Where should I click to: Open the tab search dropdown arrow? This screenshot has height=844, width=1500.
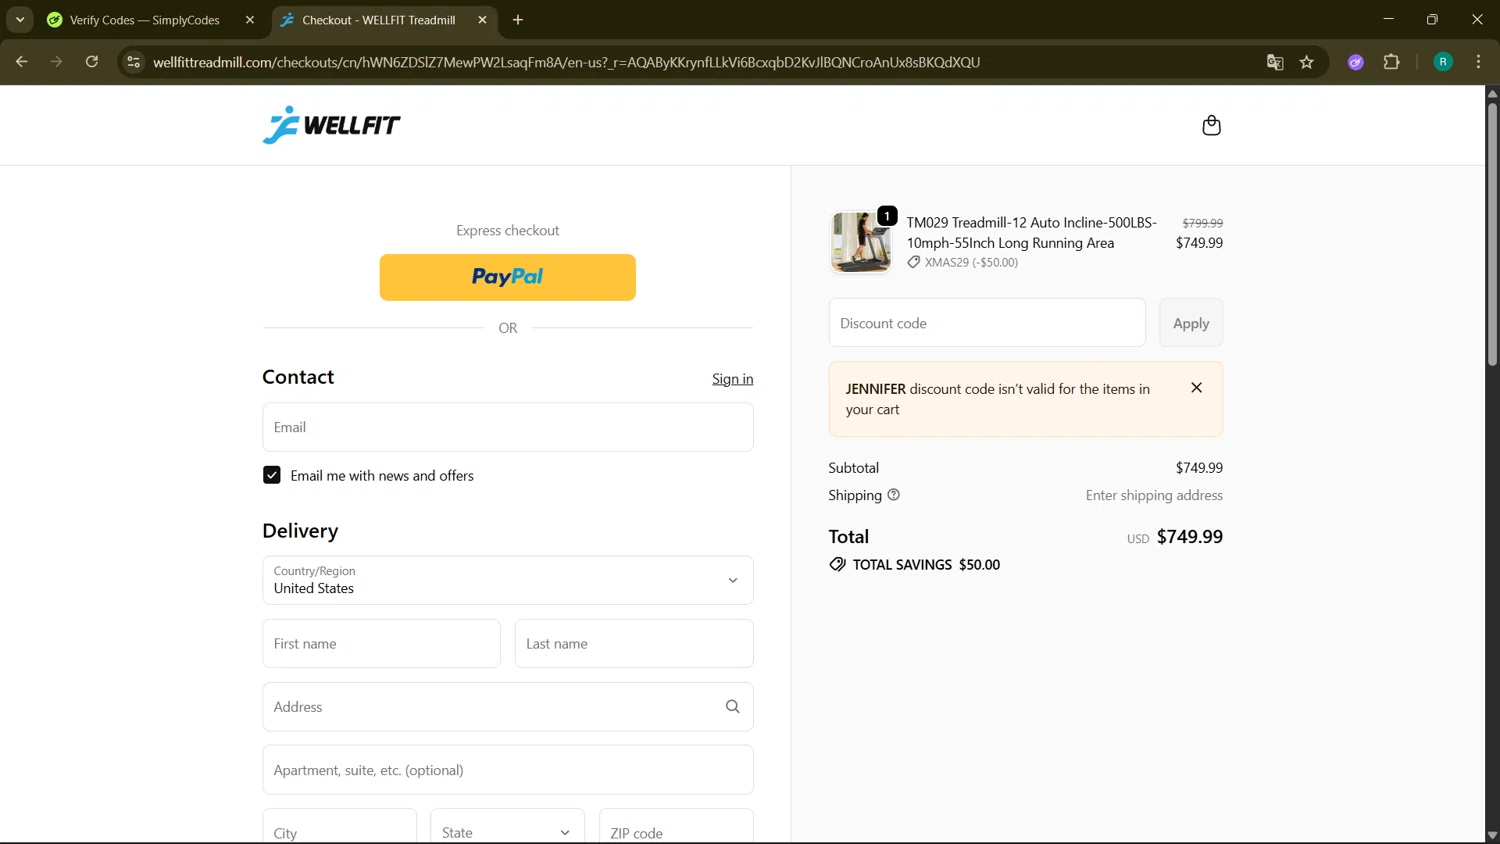(20, 20)
